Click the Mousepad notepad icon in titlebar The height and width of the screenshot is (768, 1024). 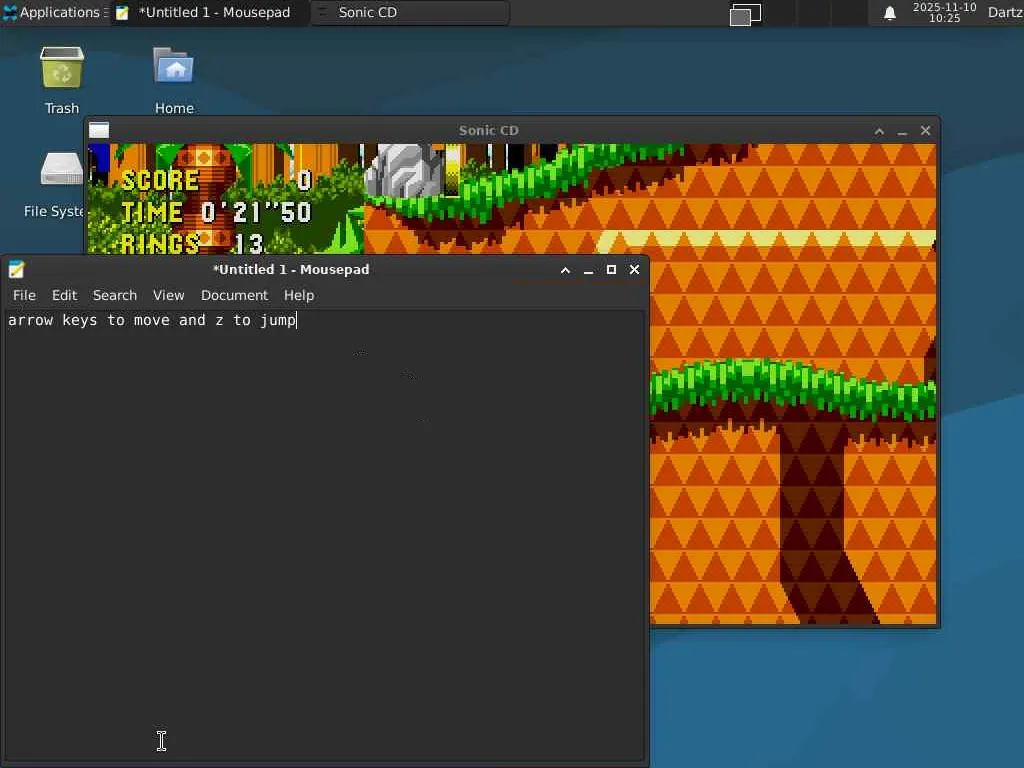tap(16, 269)
